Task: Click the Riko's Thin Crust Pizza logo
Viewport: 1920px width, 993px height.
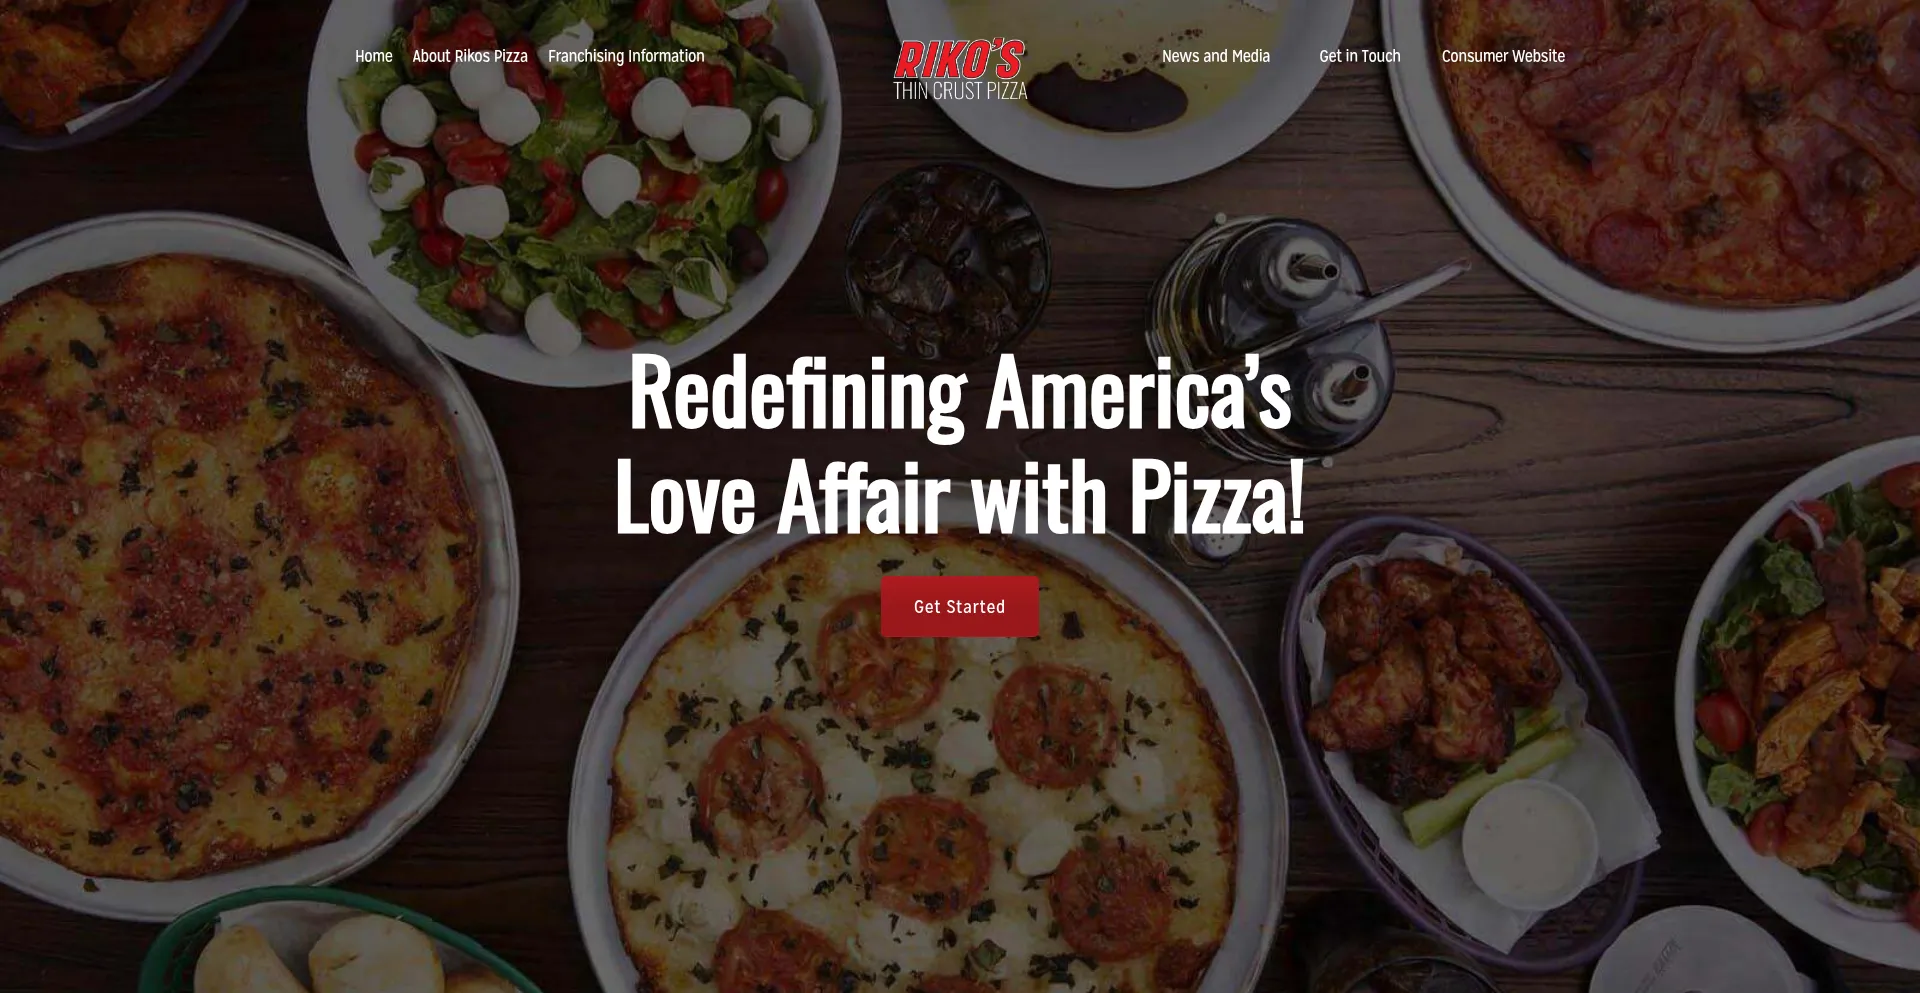Action: click(960, 70)
